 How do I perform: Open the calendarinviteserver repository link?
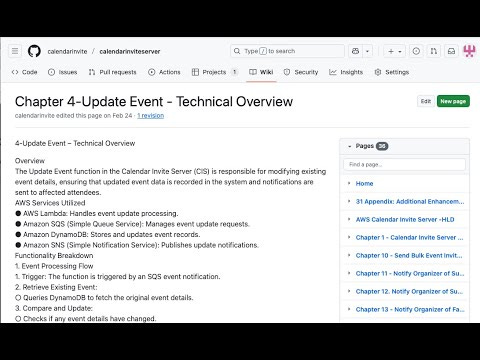(x=130, y=51)
